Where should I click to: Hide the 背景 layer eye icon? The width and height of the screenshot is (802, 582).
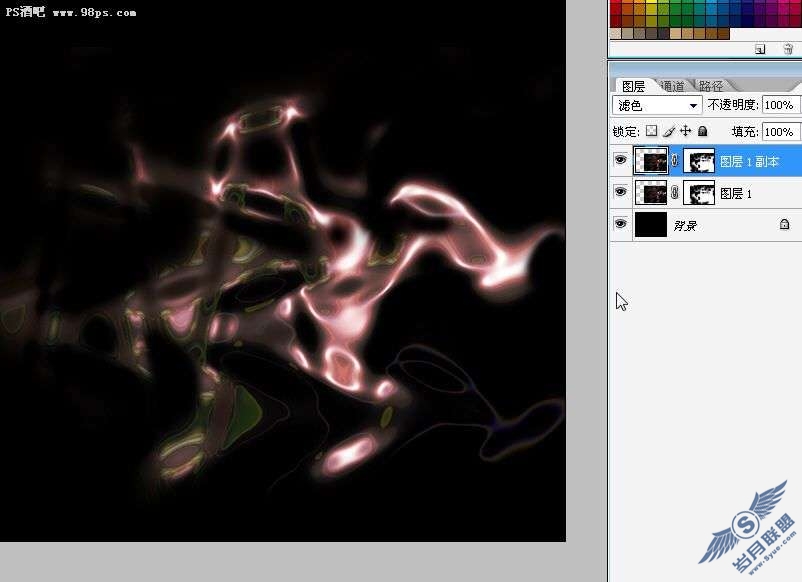[620, 224]
